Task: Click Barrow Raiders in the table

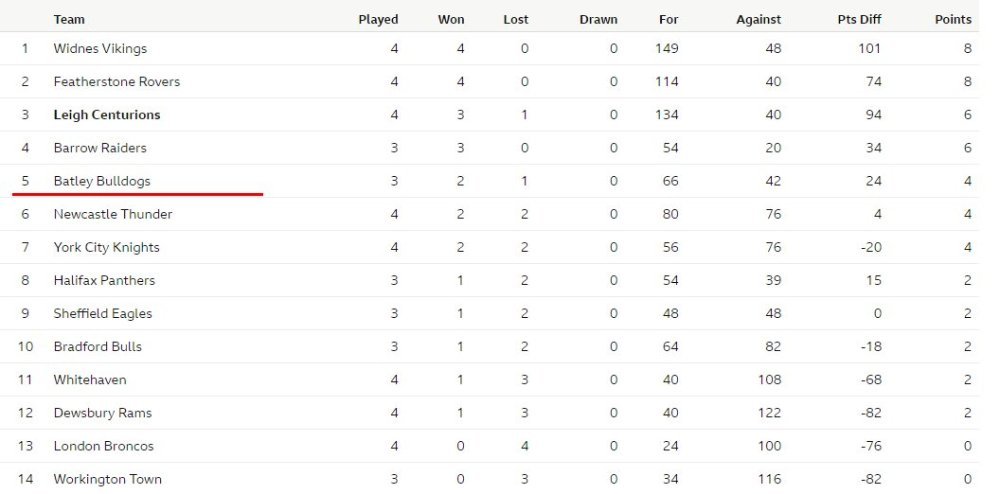Action: point(100,148)
